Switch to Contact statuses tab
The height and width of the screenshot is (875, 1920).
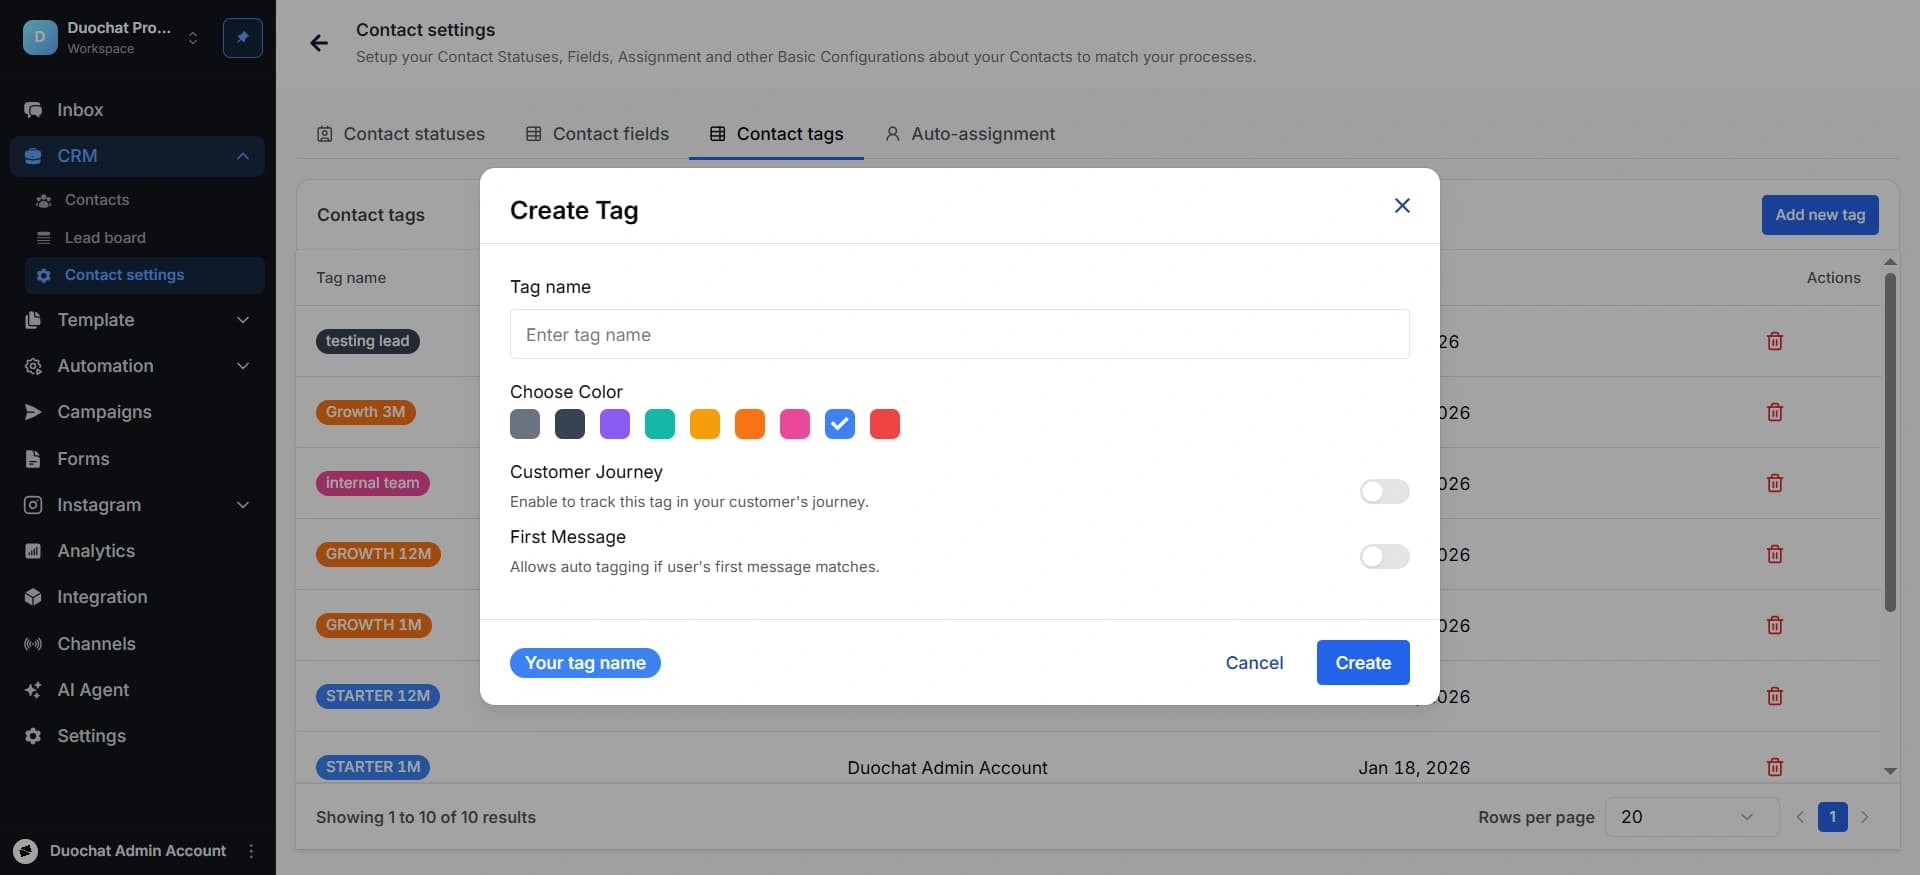tap(401, 134)
